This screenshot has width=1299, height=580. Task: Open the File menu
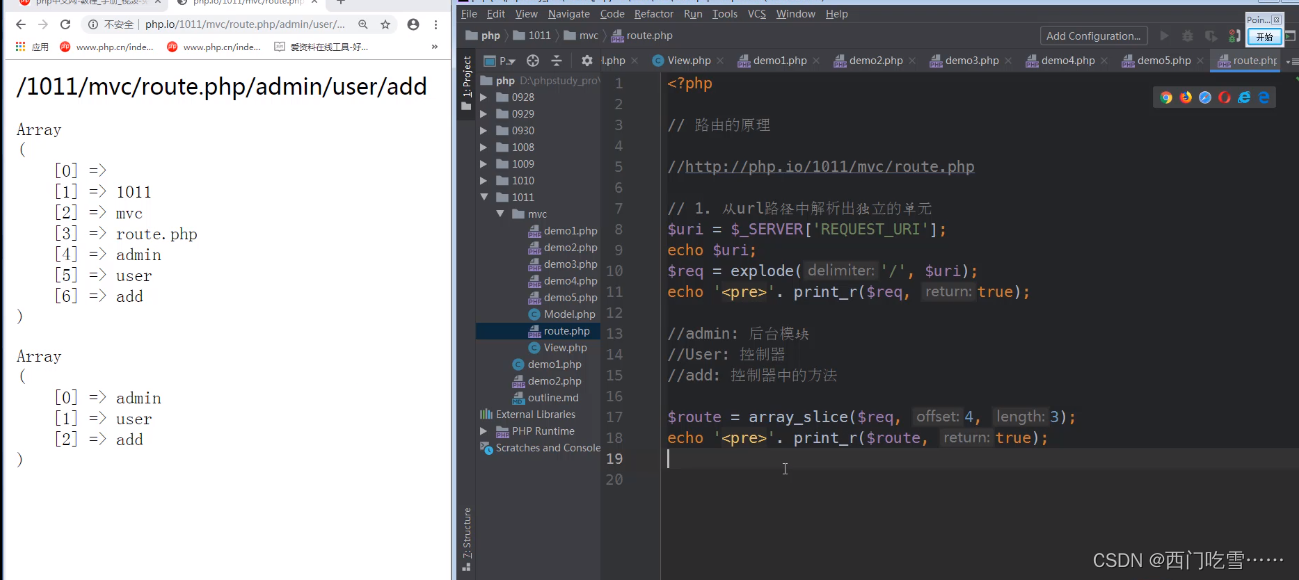click(x=469, y=14)
